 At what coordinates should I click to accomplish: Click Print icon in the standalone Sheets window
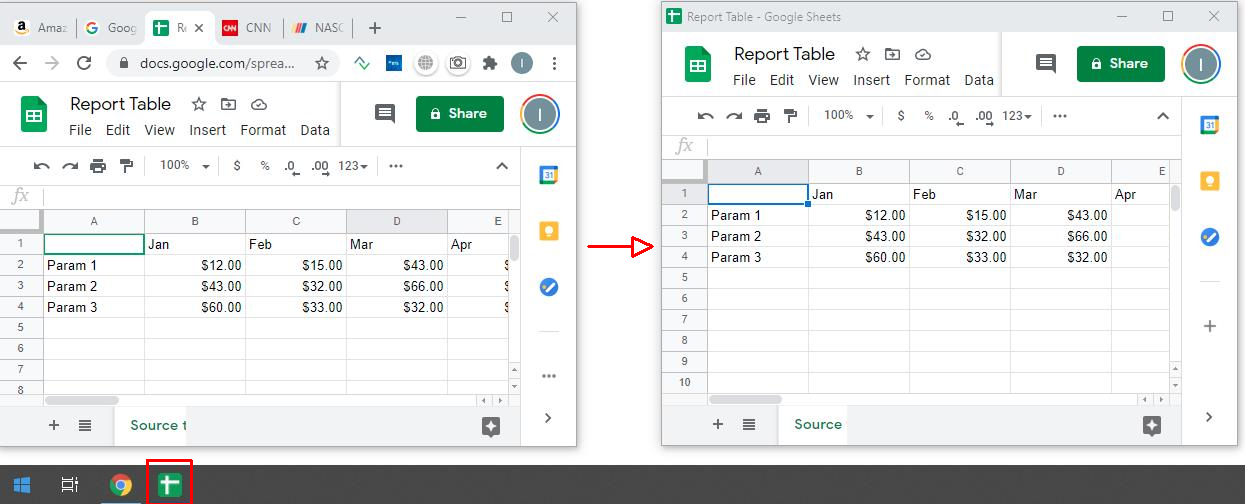(762, 116)
